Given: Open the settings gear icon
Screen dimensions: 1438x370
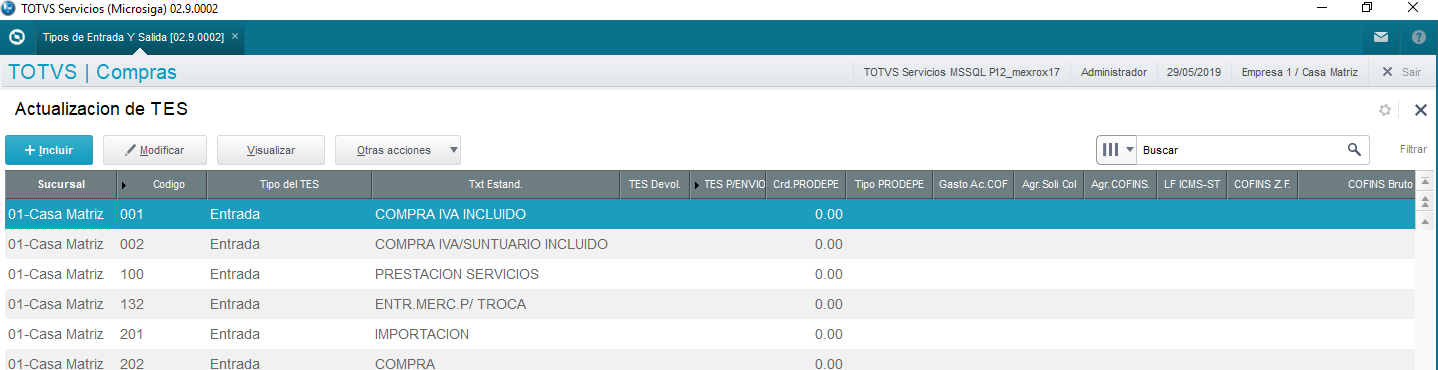Looking at the screenshot, I should coord(1385,110).
